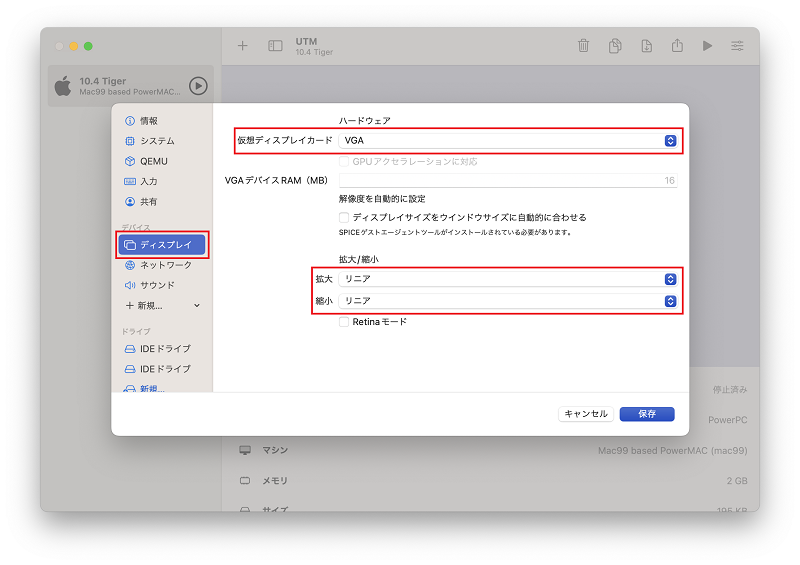This screenshot has height=565, width=800.
Task: Start 10.4 Tiger with its circular play button
Action: [198, 86]
